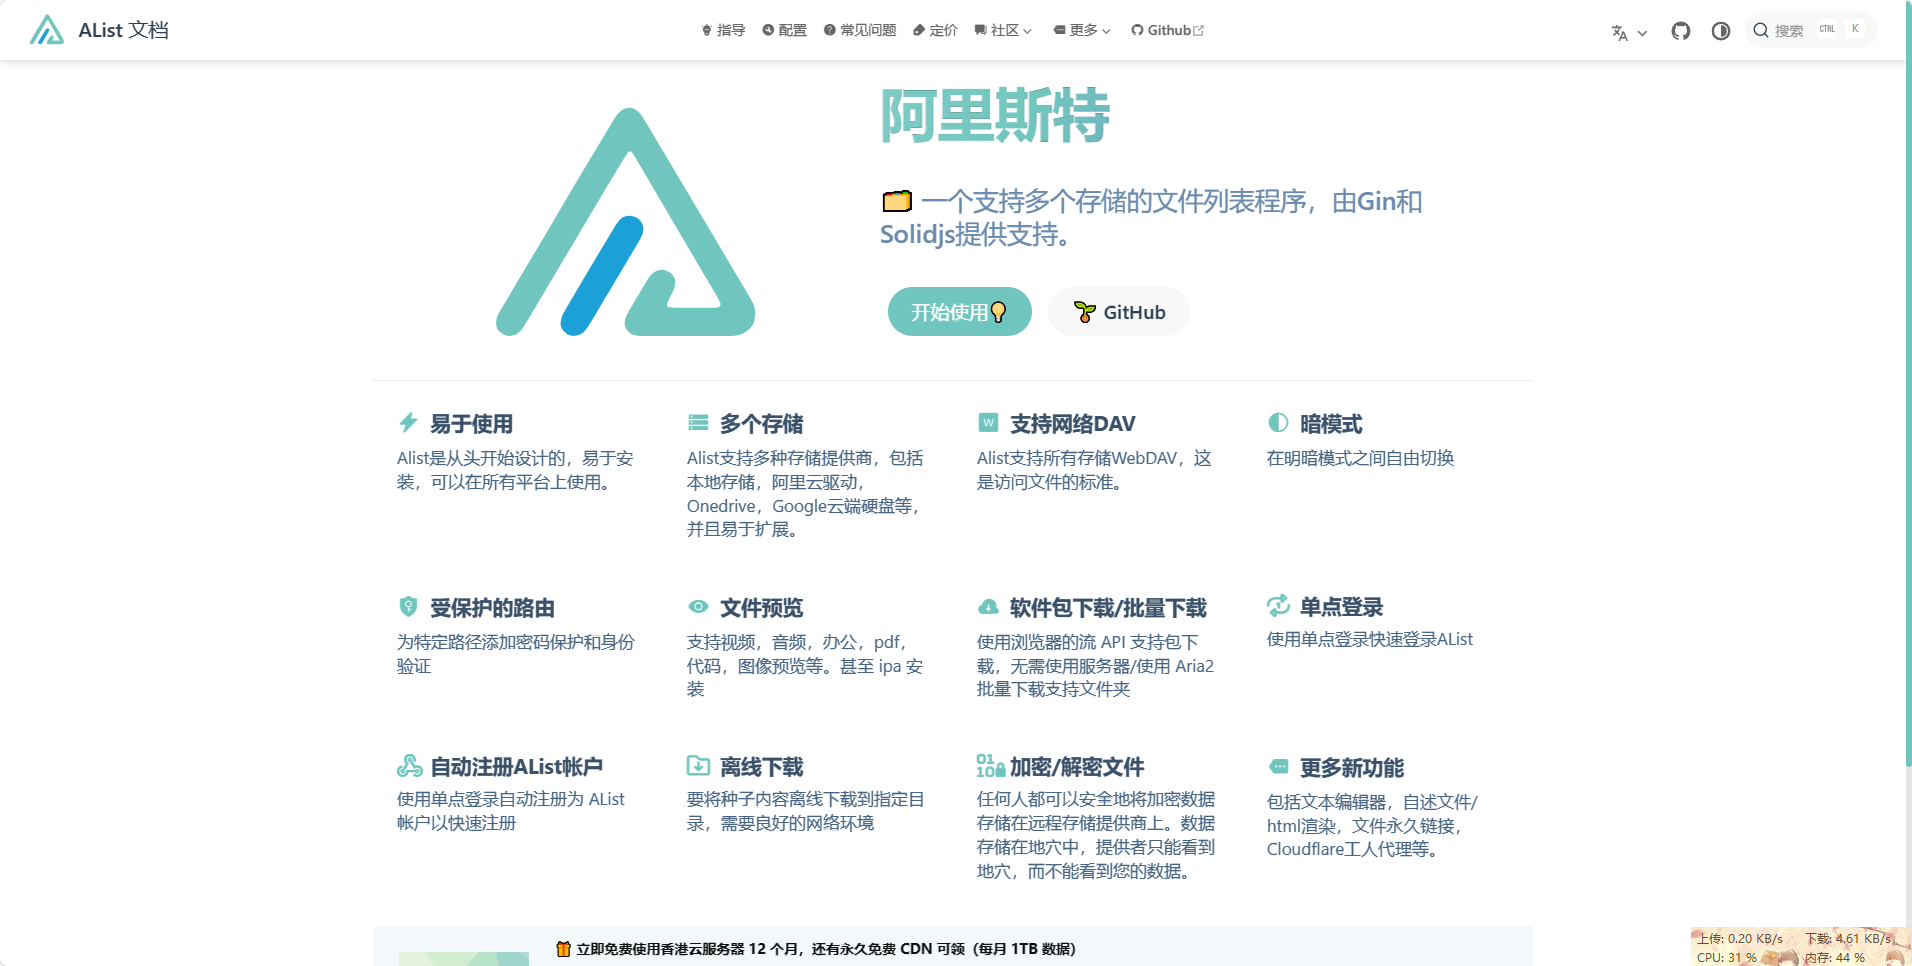Viewport: 1912px width, 966px height.
Task: Click the binary lock icon beside 加密/解密文件
Action: 990,766
